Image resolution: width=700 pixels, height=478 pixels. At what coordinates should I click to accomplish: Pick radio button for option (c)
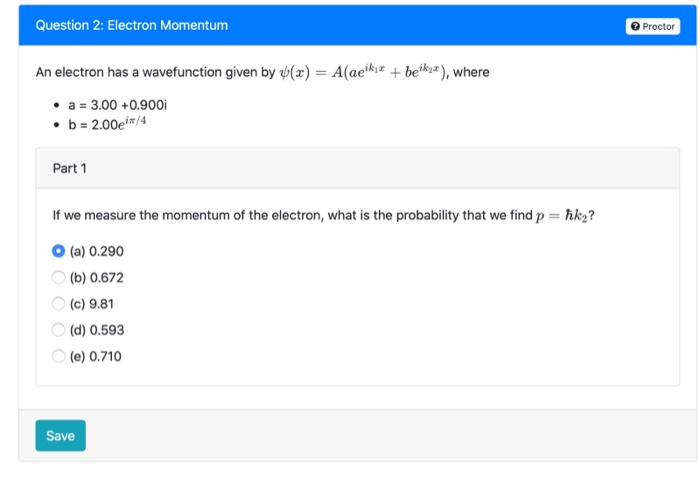tap(59, 303)
